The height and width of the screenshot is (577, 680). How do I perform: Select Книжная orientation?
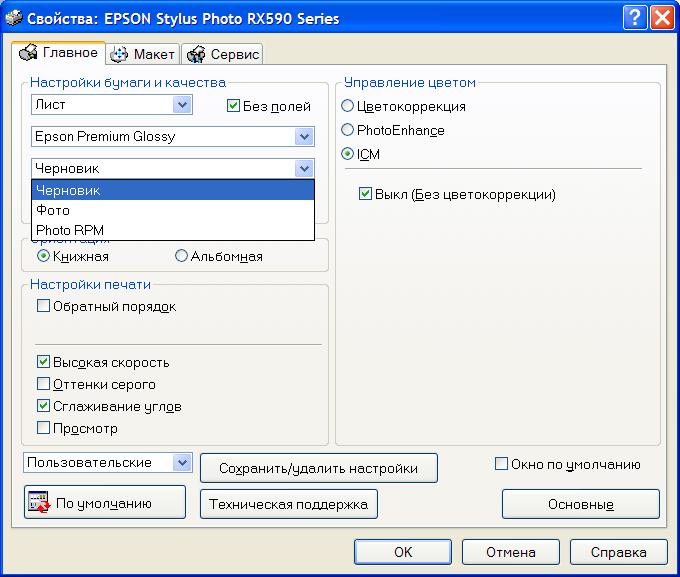pos(43,256)
